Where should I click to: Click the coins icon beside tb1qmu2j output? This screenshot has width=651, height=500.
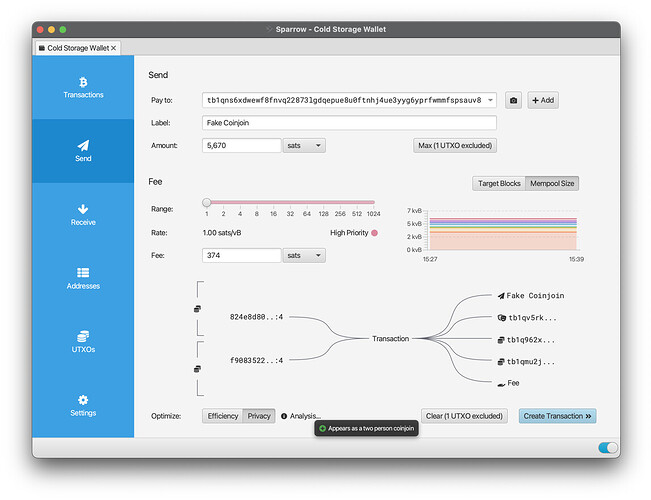point(501,362)
